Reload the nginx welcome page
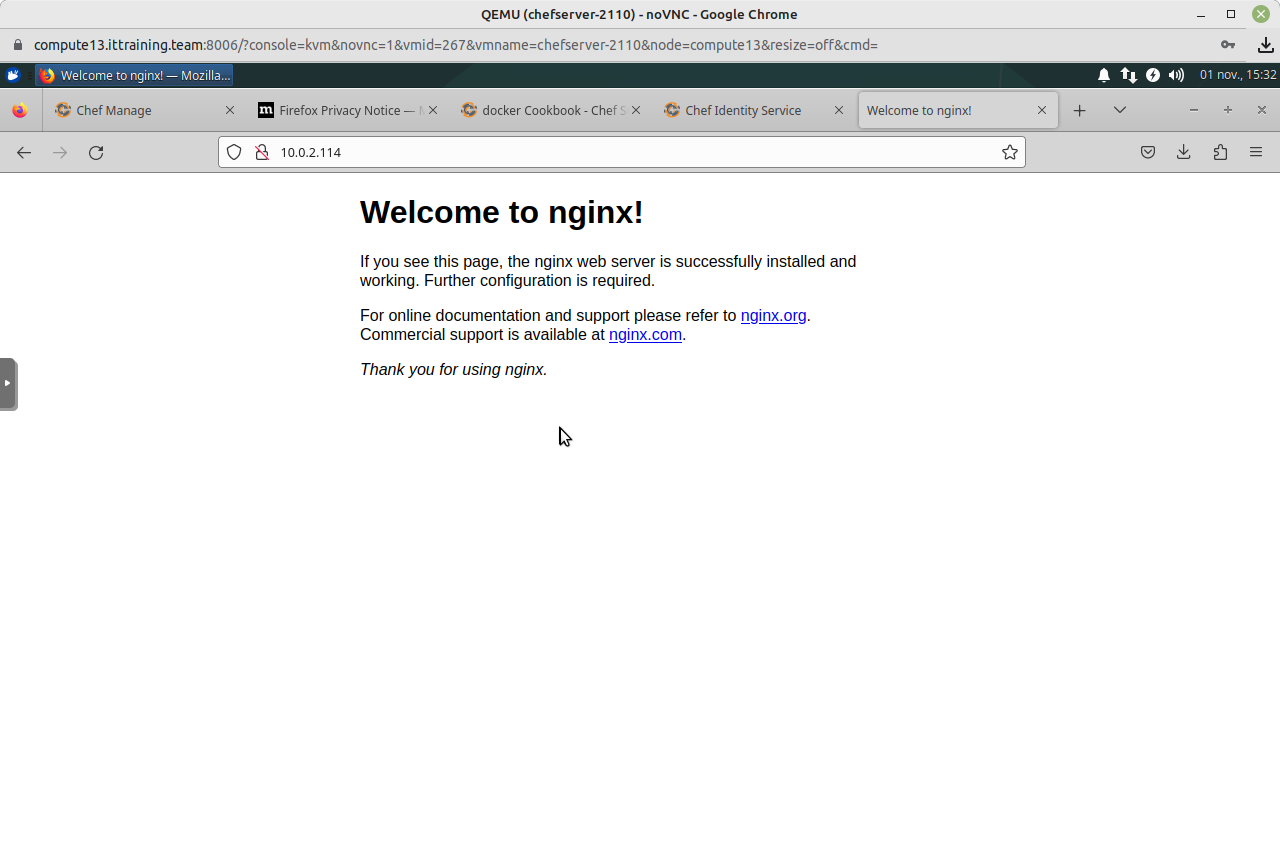 click(x=96, y=152)
